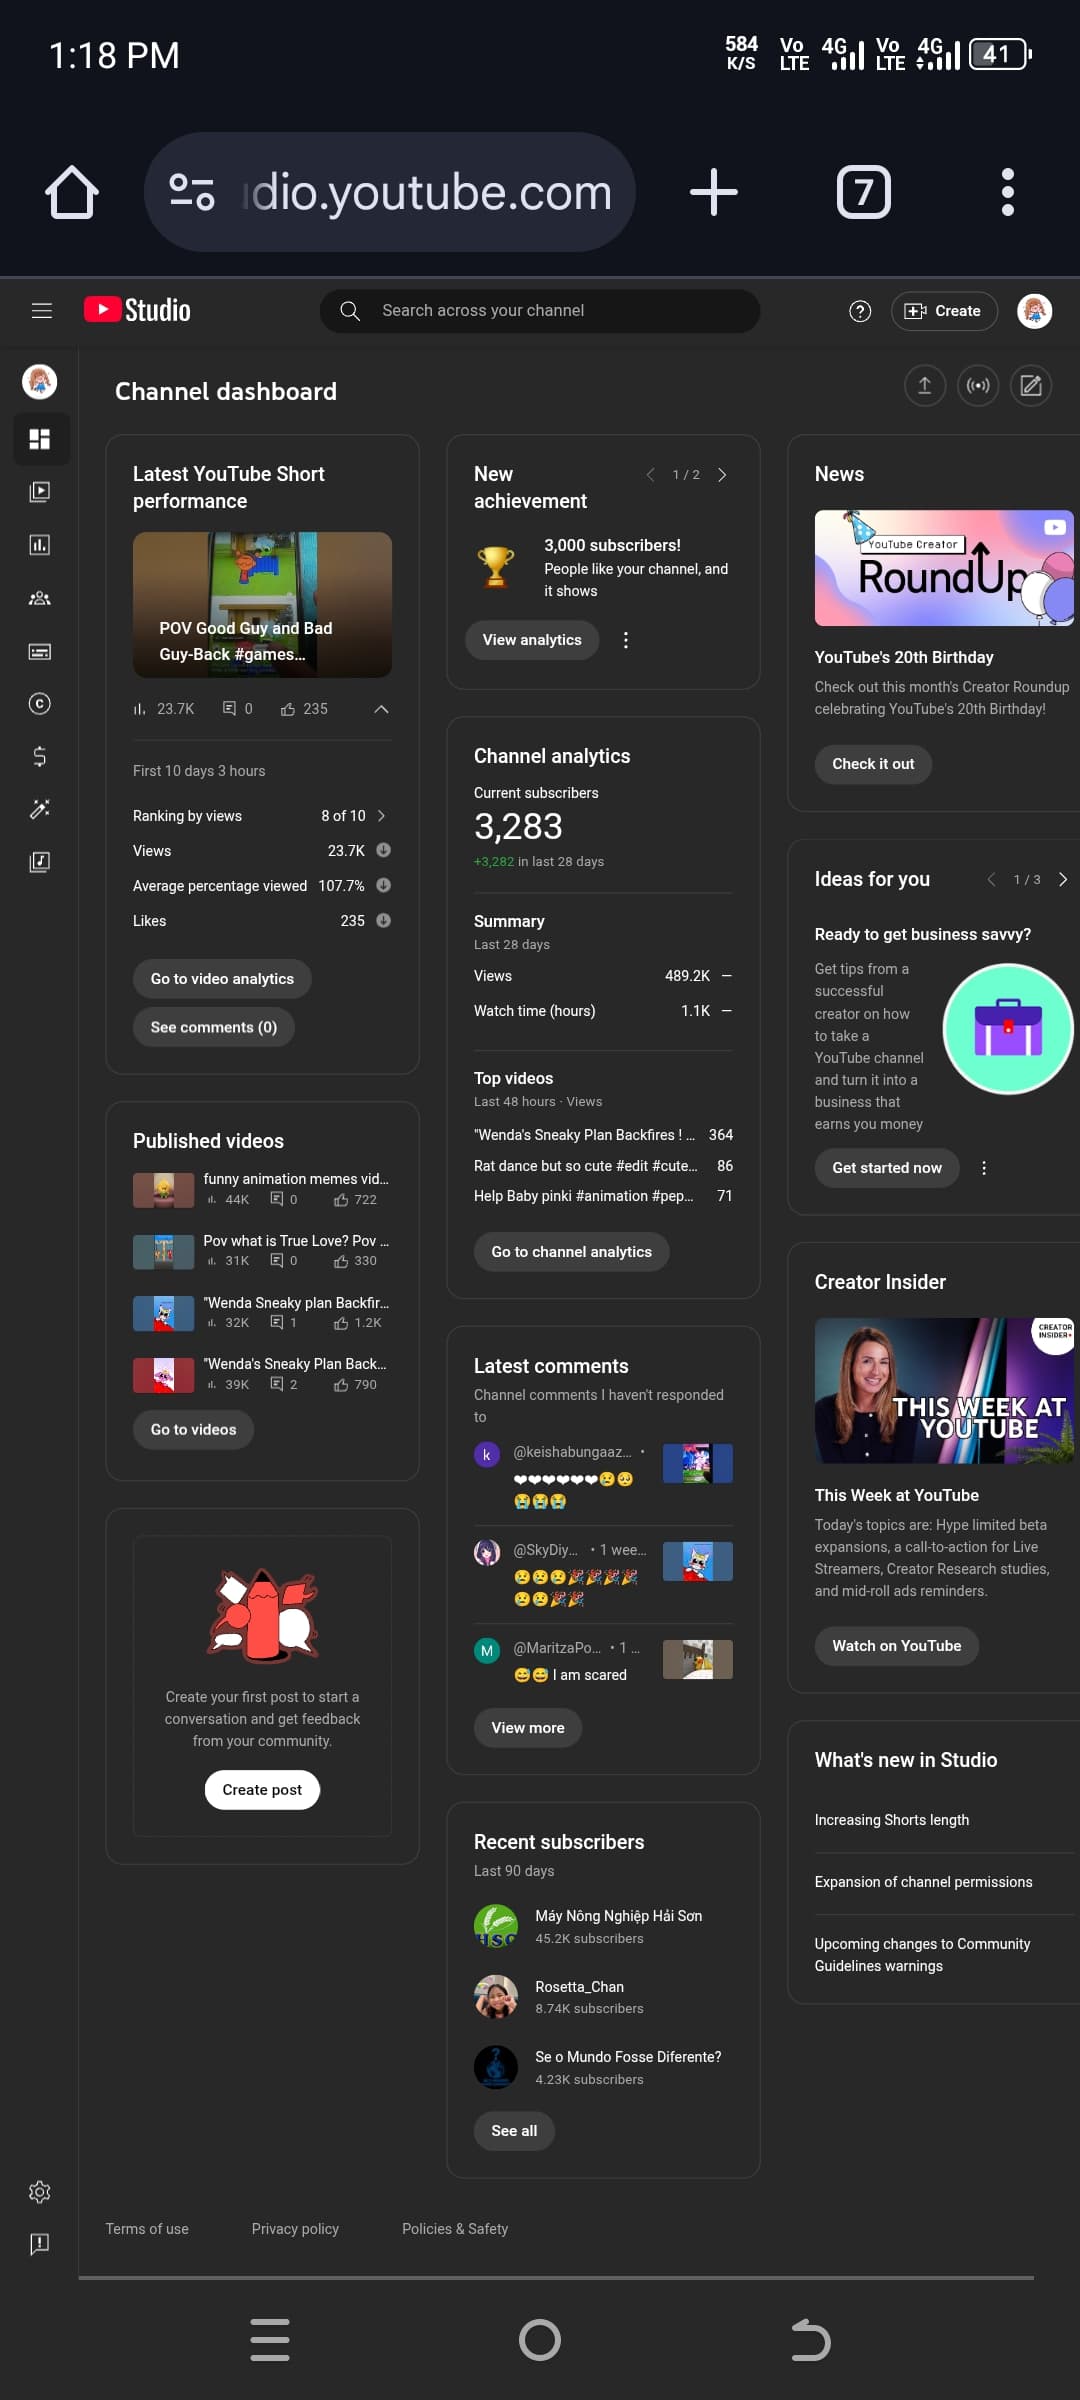The width and height of the screenshot is (1080, 2400).
Task: Click the Create post pencil icon
Action: point(1031,386)
